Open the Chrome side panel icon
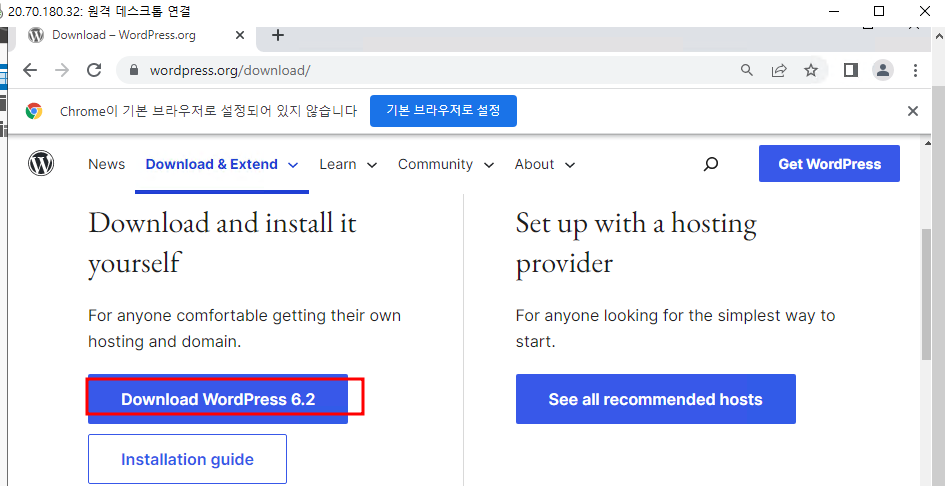Image resolution: width=945 pixels, height=486 pixels. click(850, 71)
